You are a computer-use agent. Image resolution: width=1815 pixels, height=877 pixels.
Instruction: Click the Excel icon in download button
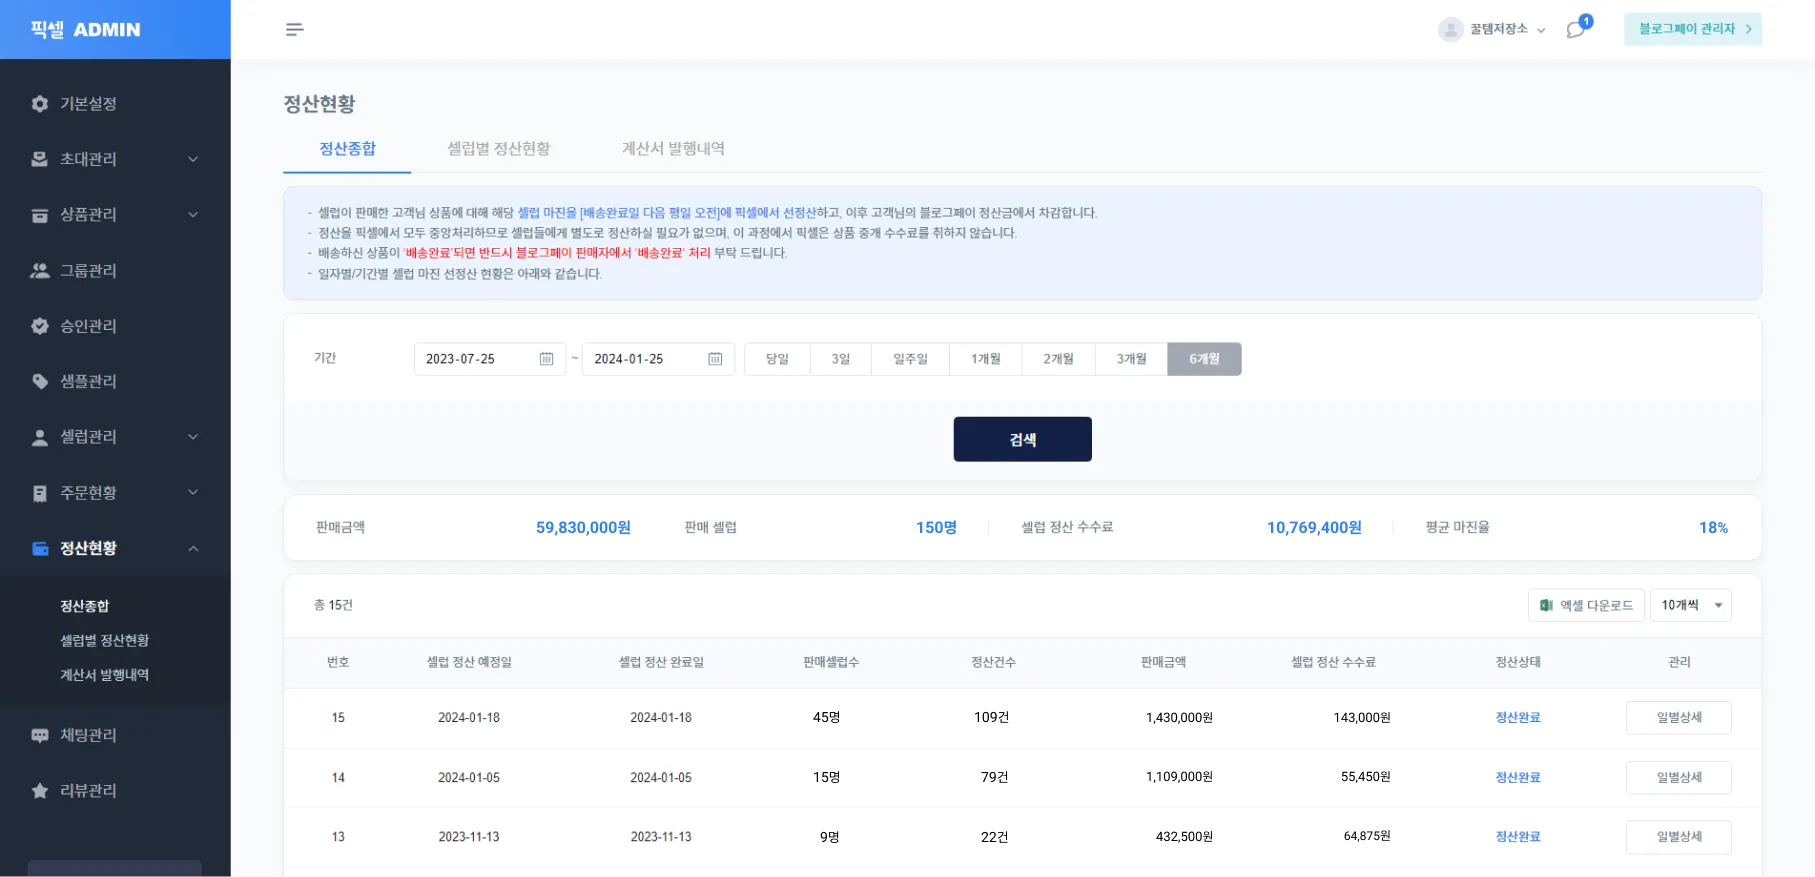(x=1546, y=605)
